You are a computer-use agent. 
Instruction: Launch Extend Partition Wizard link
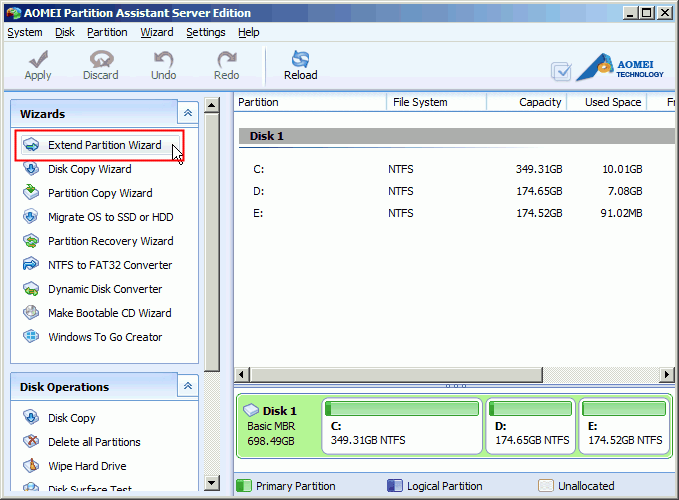(105, 145)
